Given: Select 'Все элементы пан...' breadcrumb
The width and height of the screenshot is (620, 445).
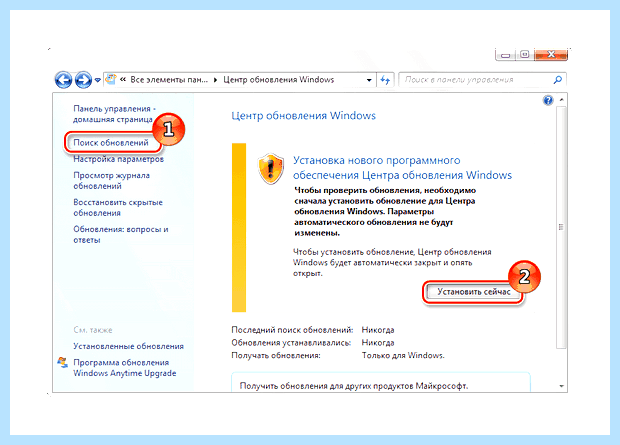Looking at the screenshot, I should pyautogui.click(x=169, y=80).
